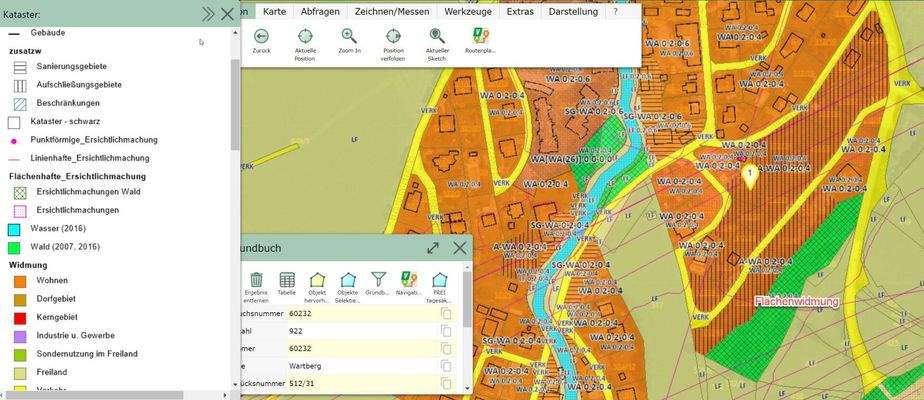Activate the Zoom In magnifier tool
Viewport: 924px width, 400px height.
click(349, 36)
